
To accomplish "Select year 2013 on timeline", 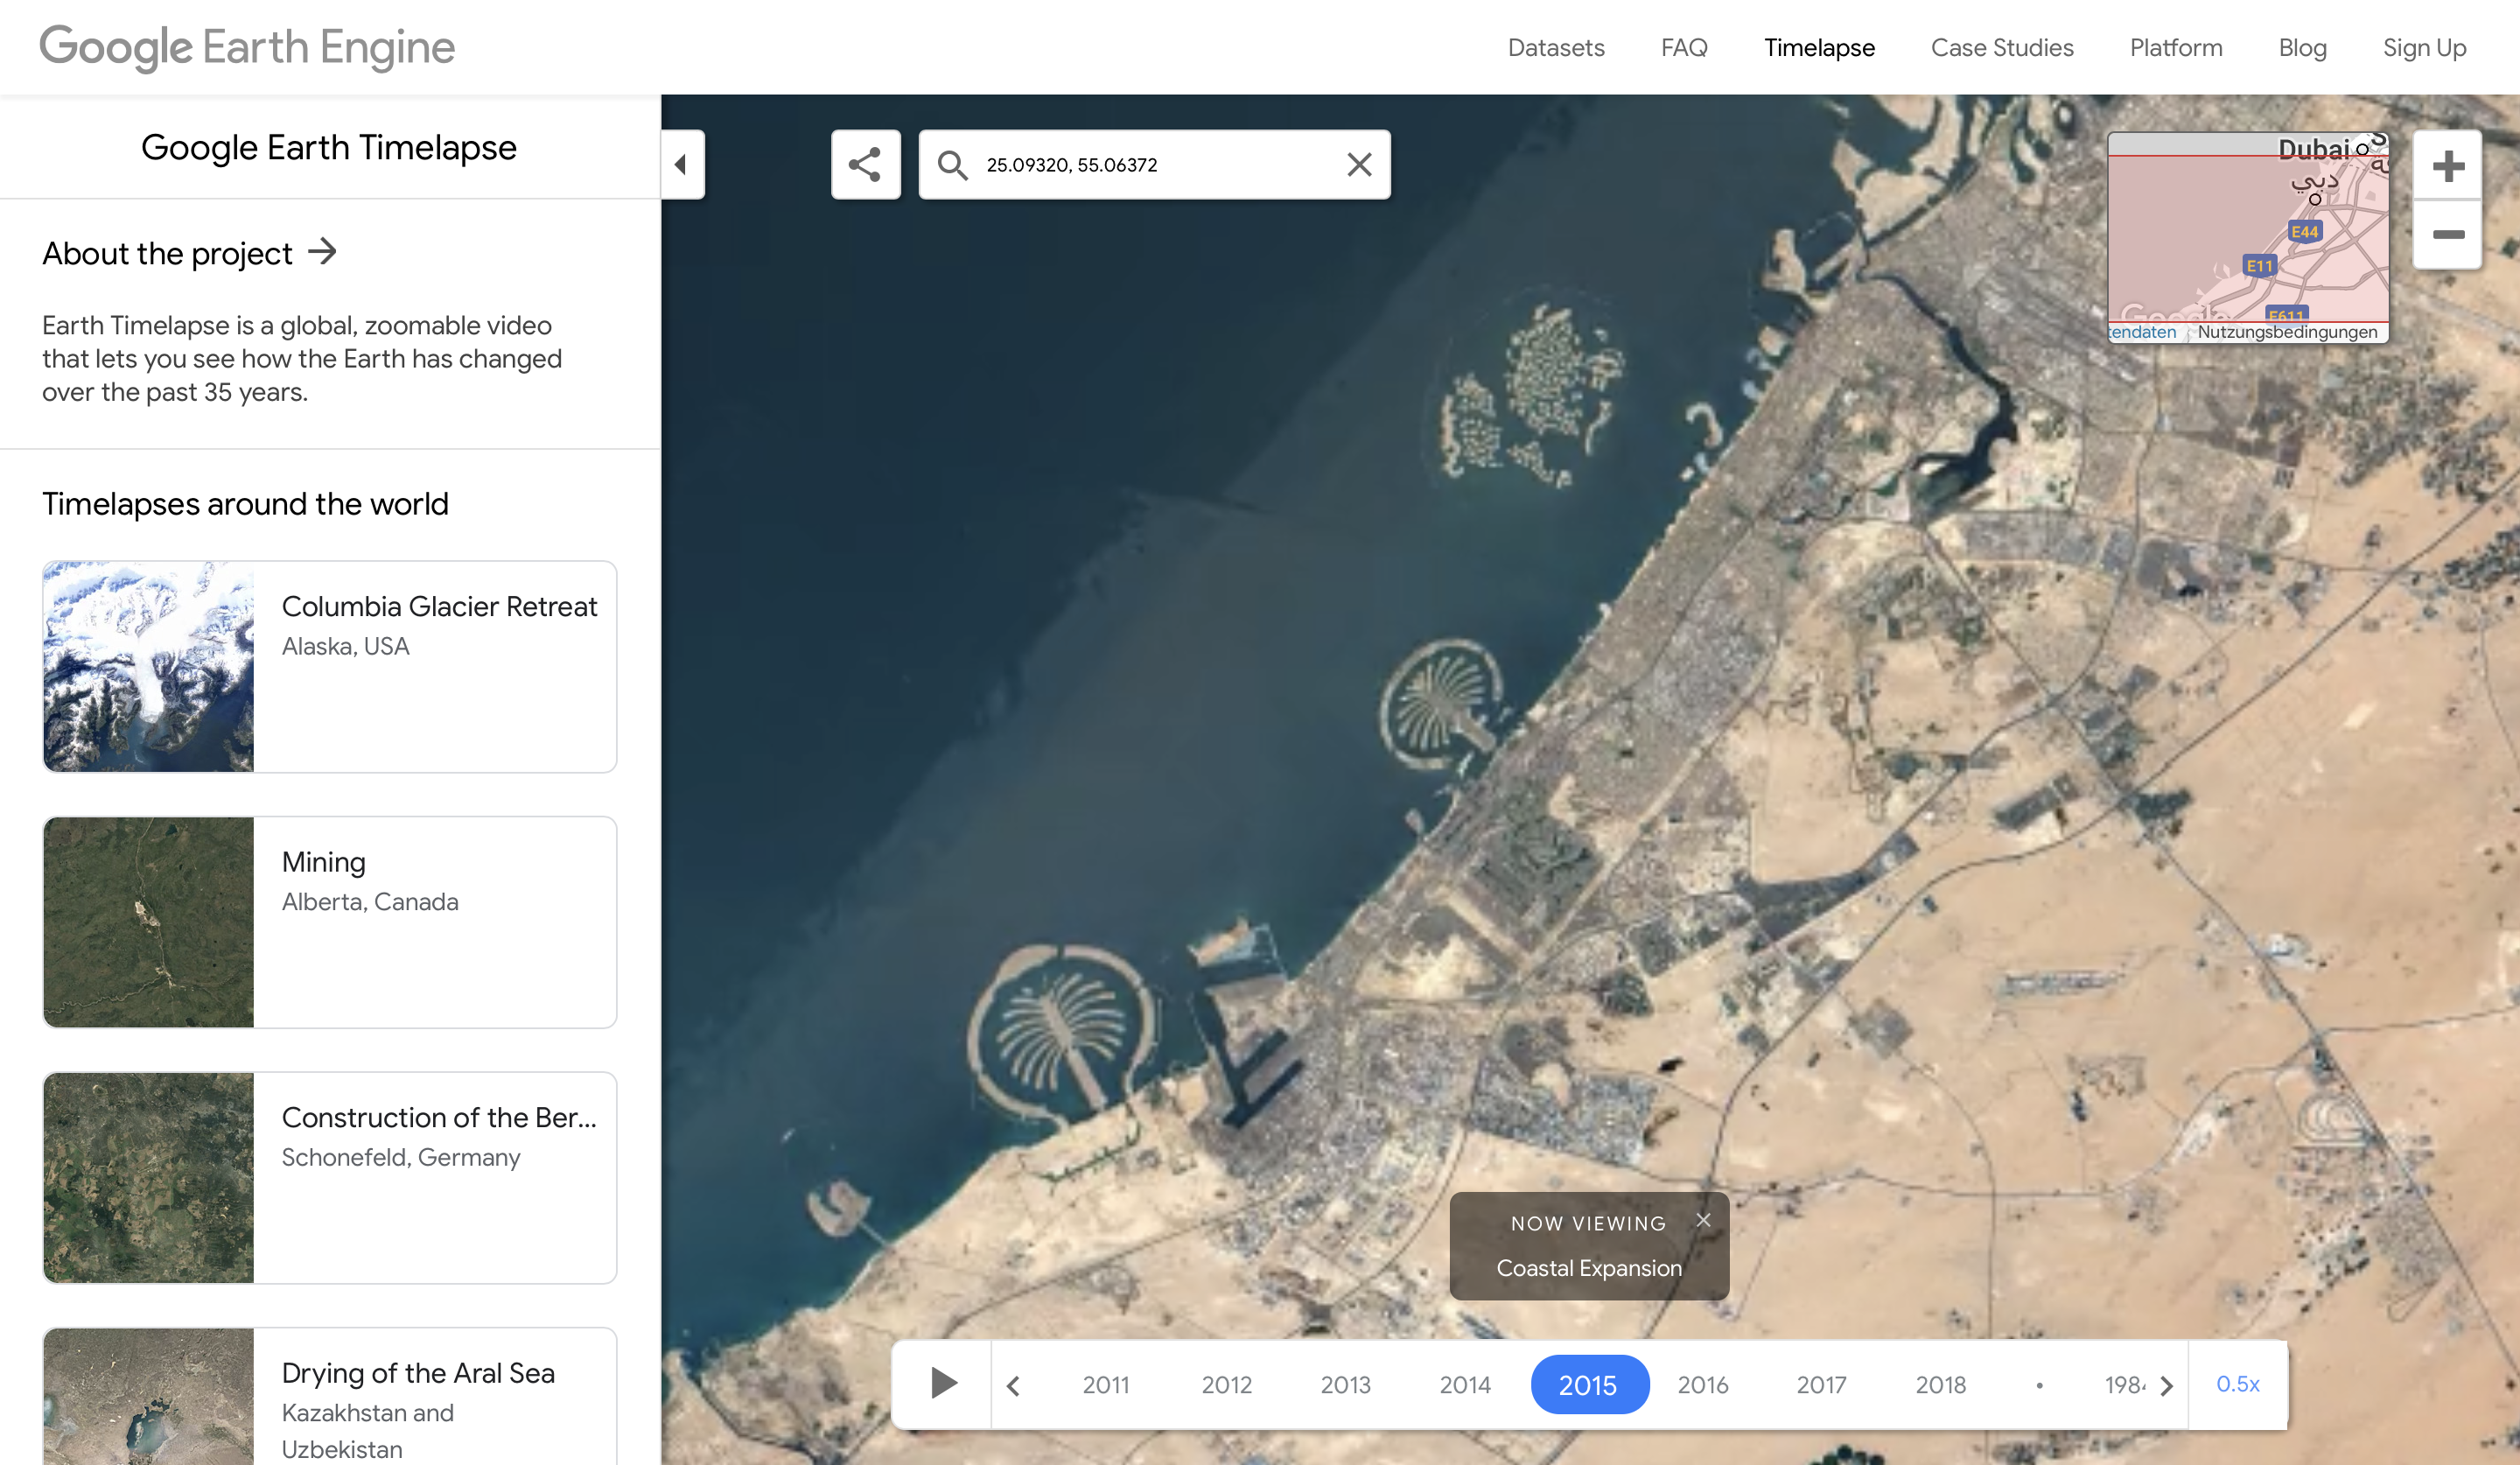I will [x=1345, y=1385].
